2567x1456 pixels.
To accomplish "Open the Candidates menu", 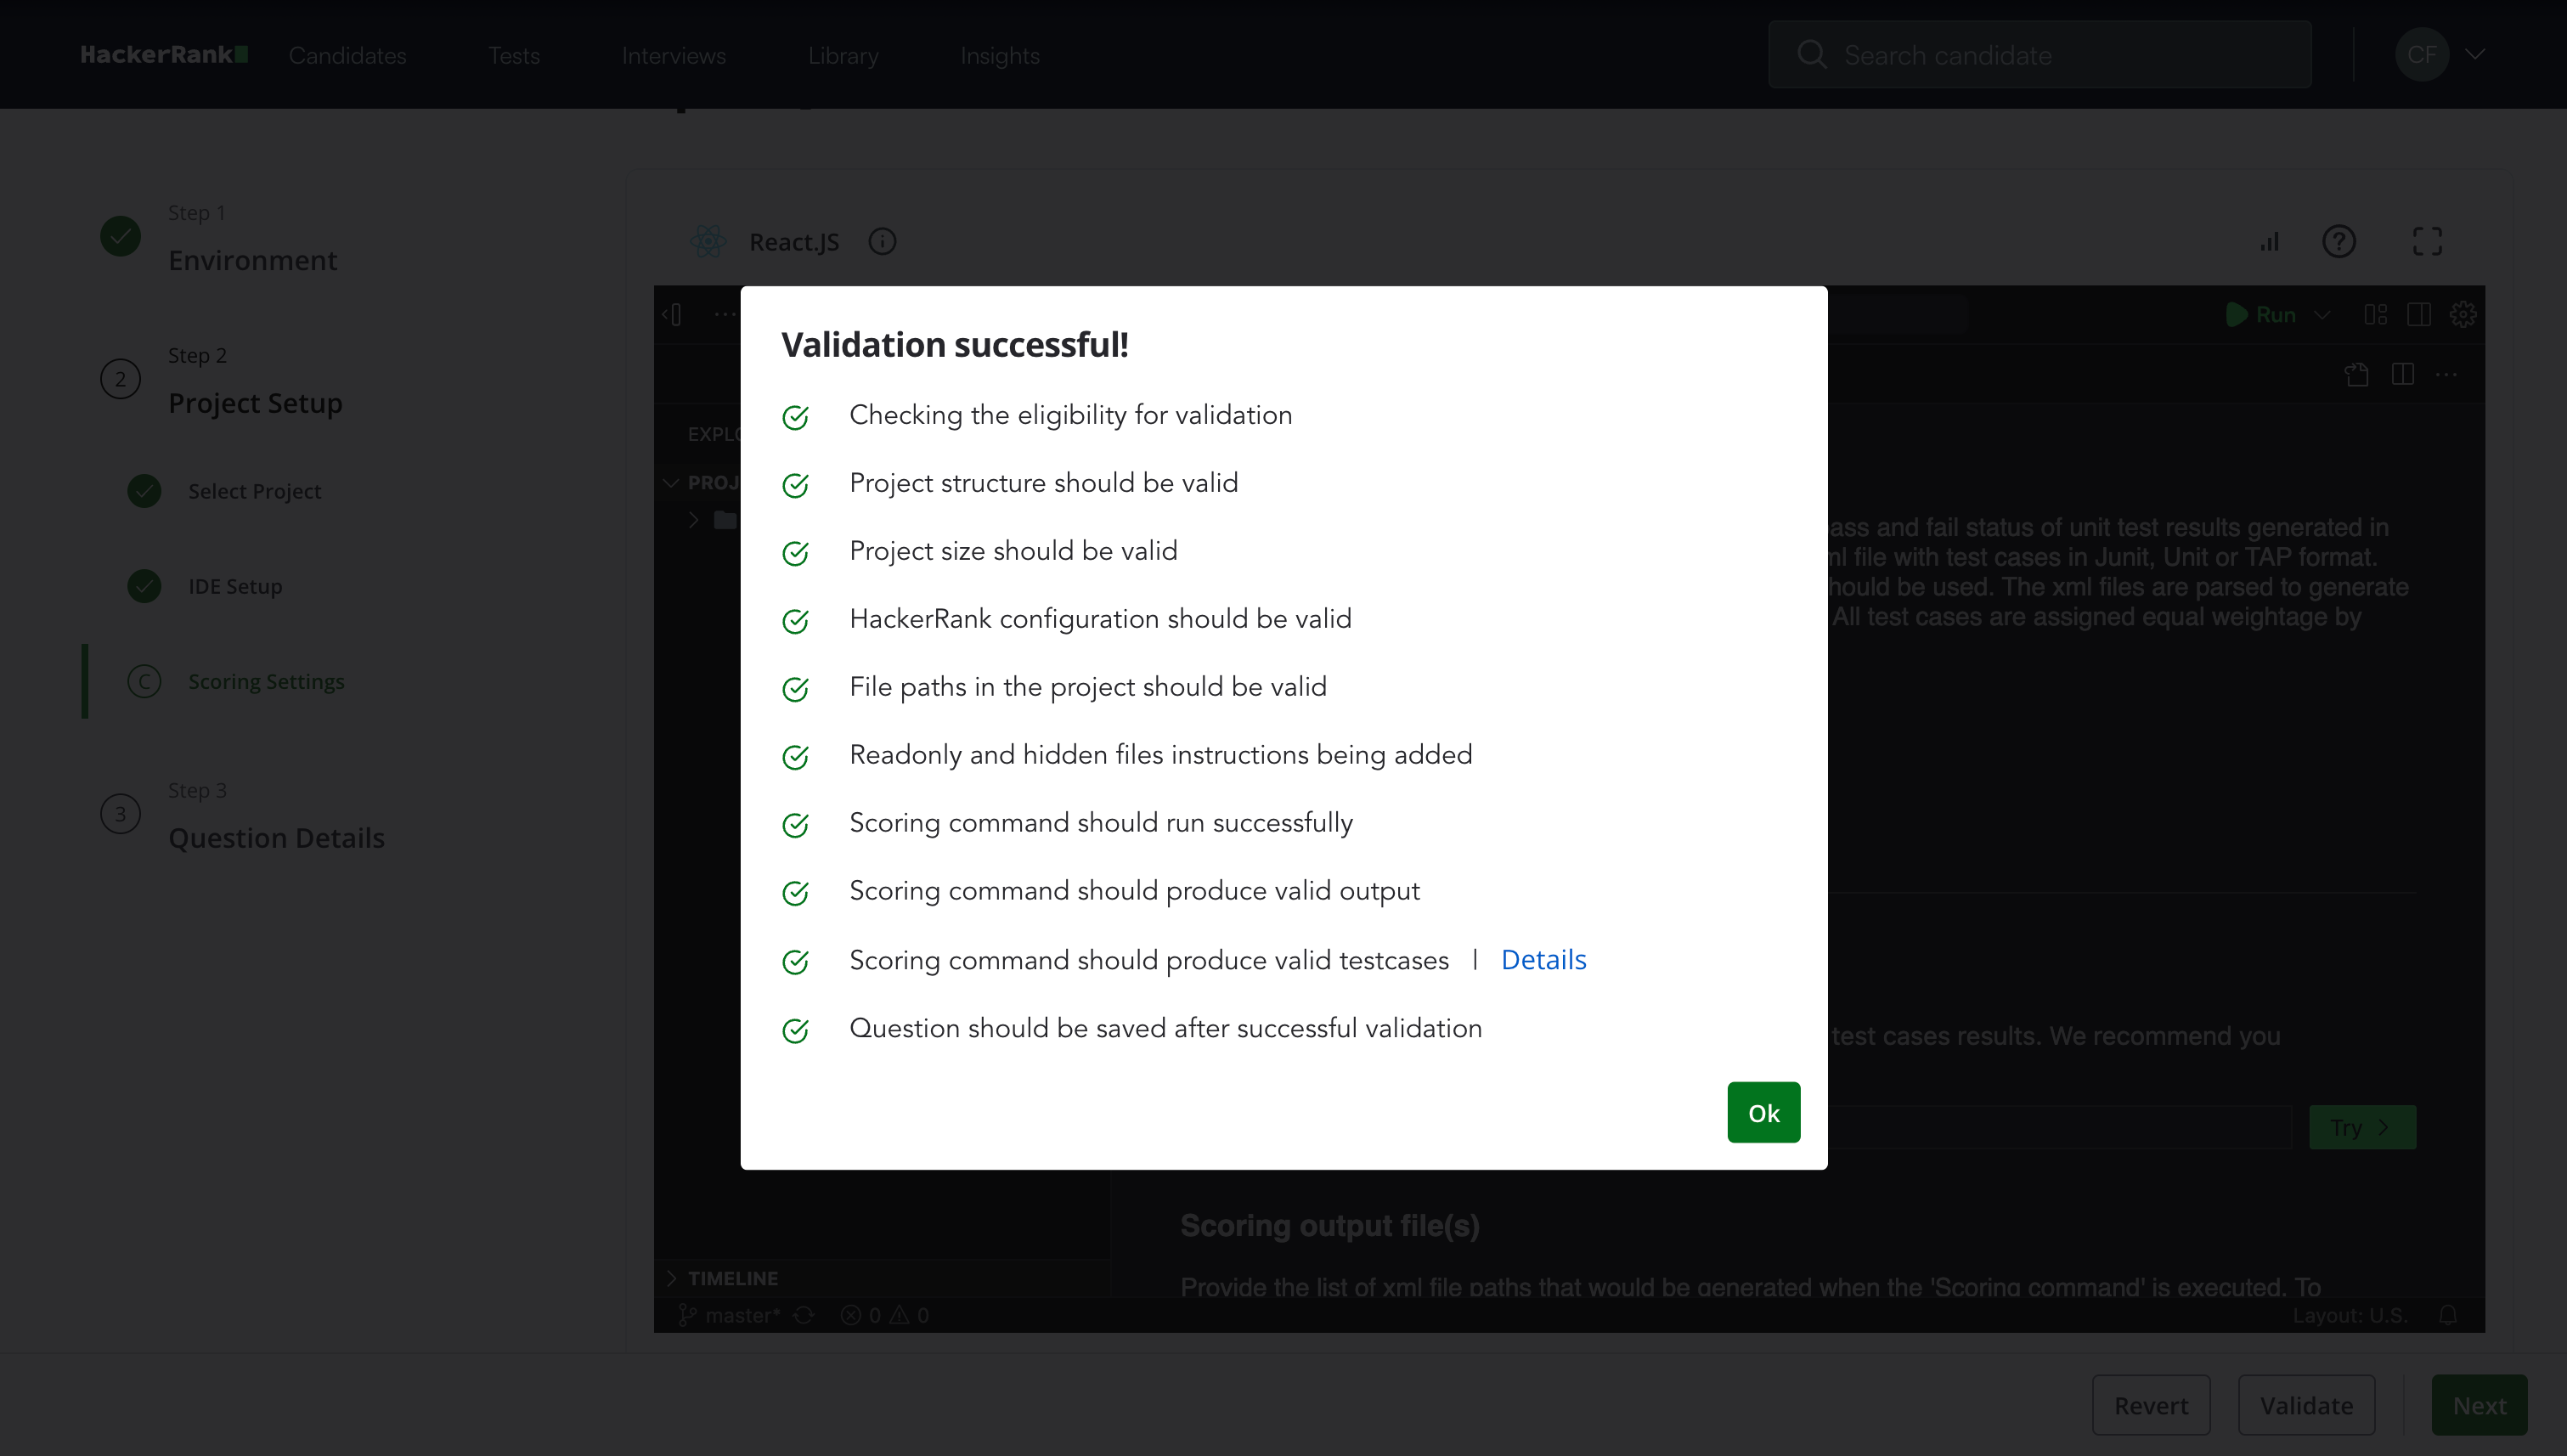I will click(x=347, y=56).
